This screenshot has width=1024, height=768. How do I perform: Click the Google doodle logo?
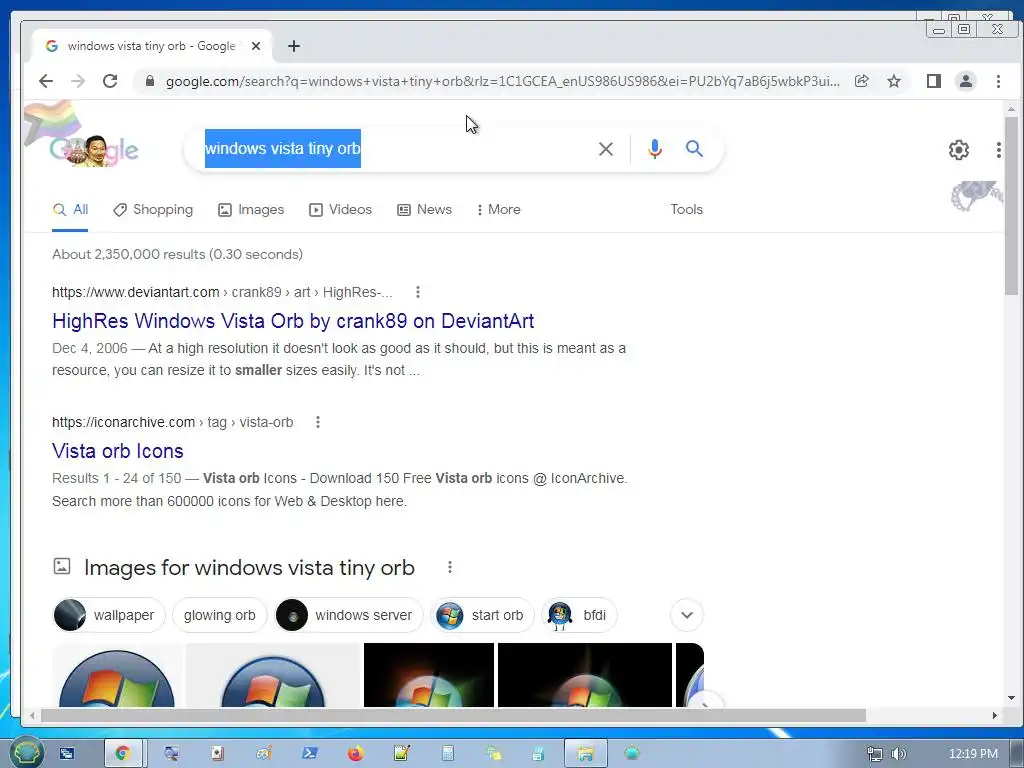[x=93, y=150]
